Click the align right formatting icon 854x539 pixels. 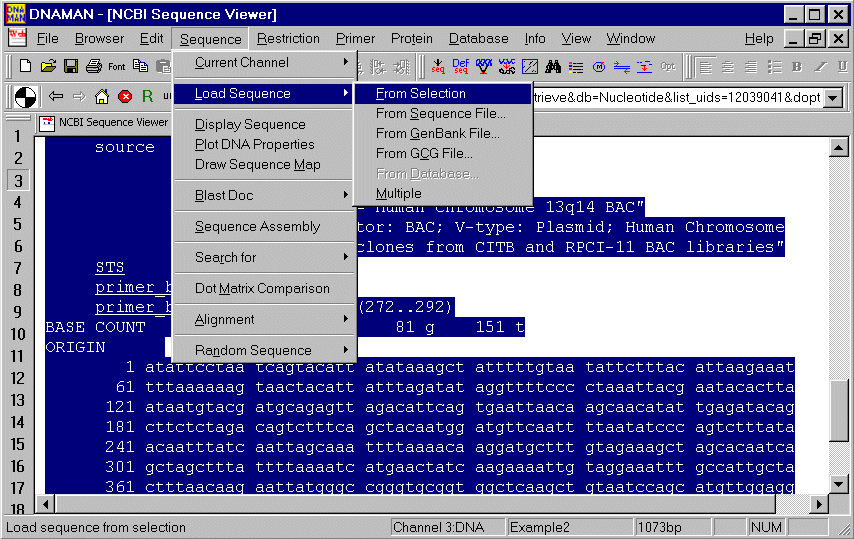coord(751,67)
